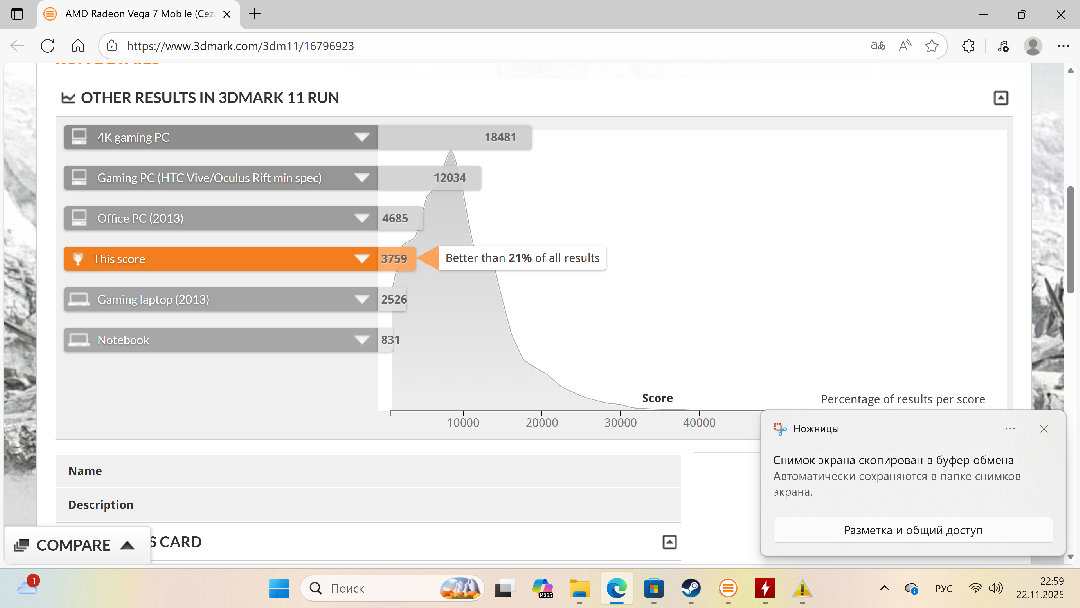Click the page vertical scrollbar thumb

pos(1070,239)
